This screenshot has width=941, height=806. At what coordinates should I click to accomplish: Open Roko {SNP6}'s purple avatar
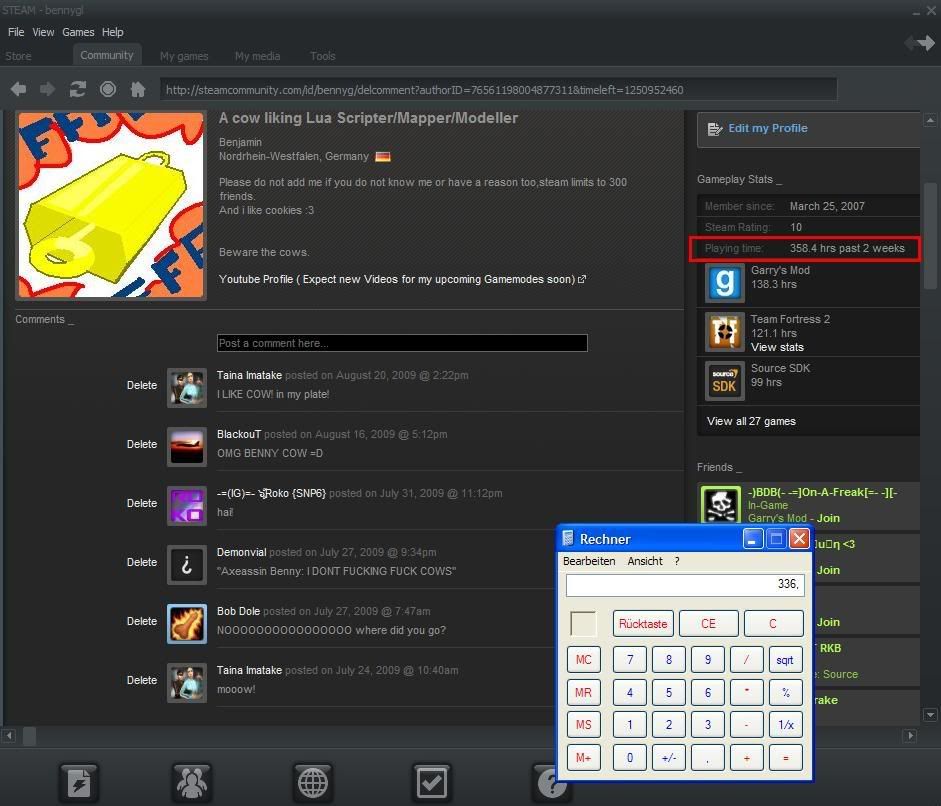(187, 505)
